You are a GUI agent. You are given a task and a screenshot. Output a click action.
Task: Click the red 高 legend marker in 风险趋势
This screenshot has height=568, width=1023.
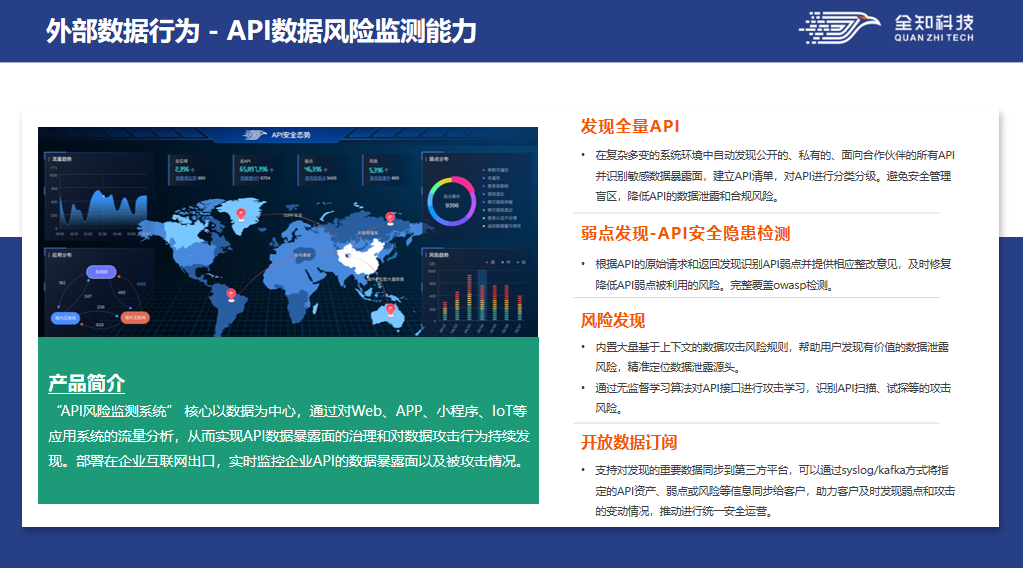pyautogui.click(x=487, y=262)
